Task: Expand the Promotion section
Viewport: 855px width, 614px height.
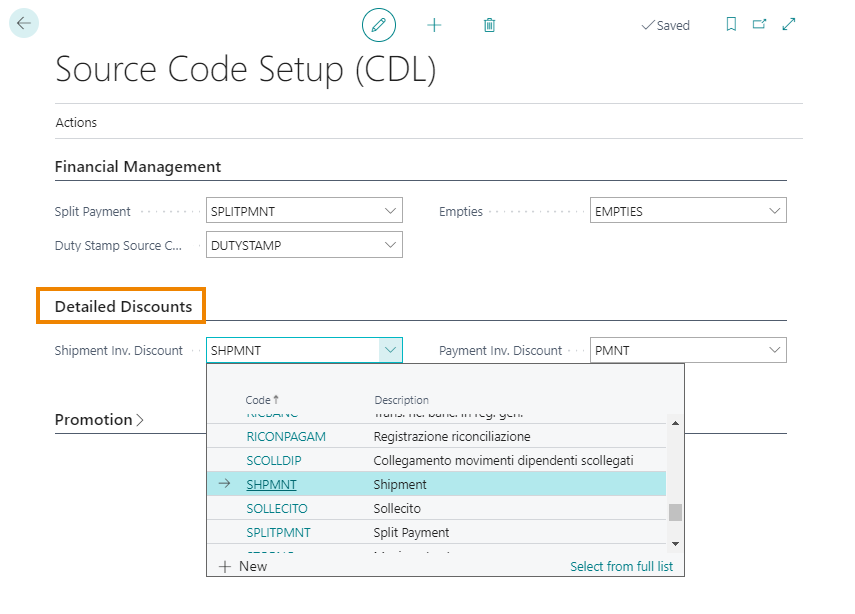Action: tap(99, 419)
